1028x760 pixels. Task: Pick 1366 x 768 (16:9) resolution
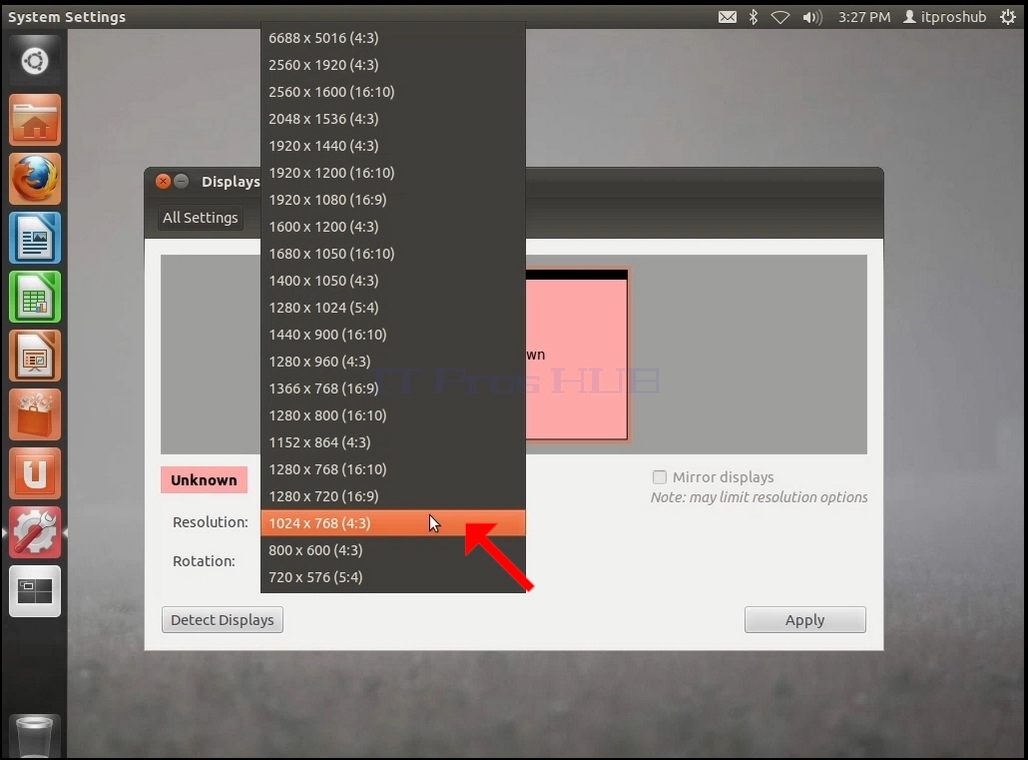[393, 388]
